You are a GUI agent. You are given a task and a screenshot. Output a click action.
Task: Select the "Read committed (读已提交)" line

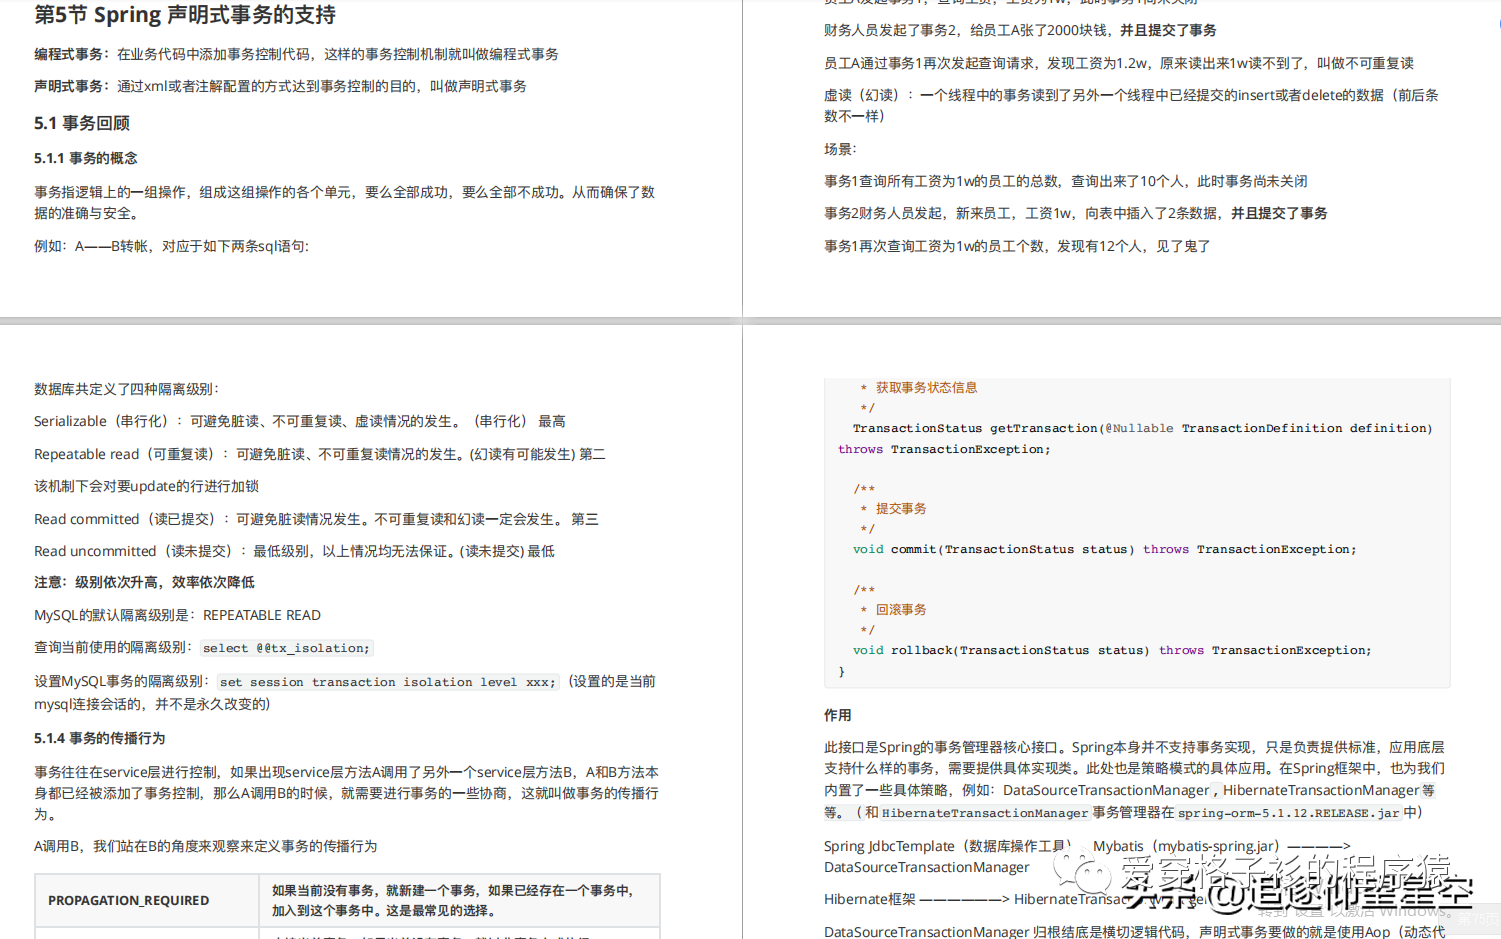coord(316,519)
